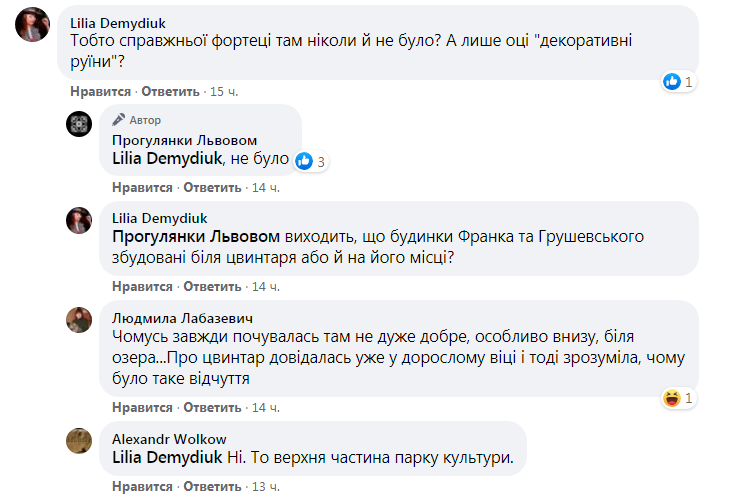Image resolution: width=739 pixels, height=500 pixels.
Task: Like Людмила Лабазевич's comment
Action: 137,408
